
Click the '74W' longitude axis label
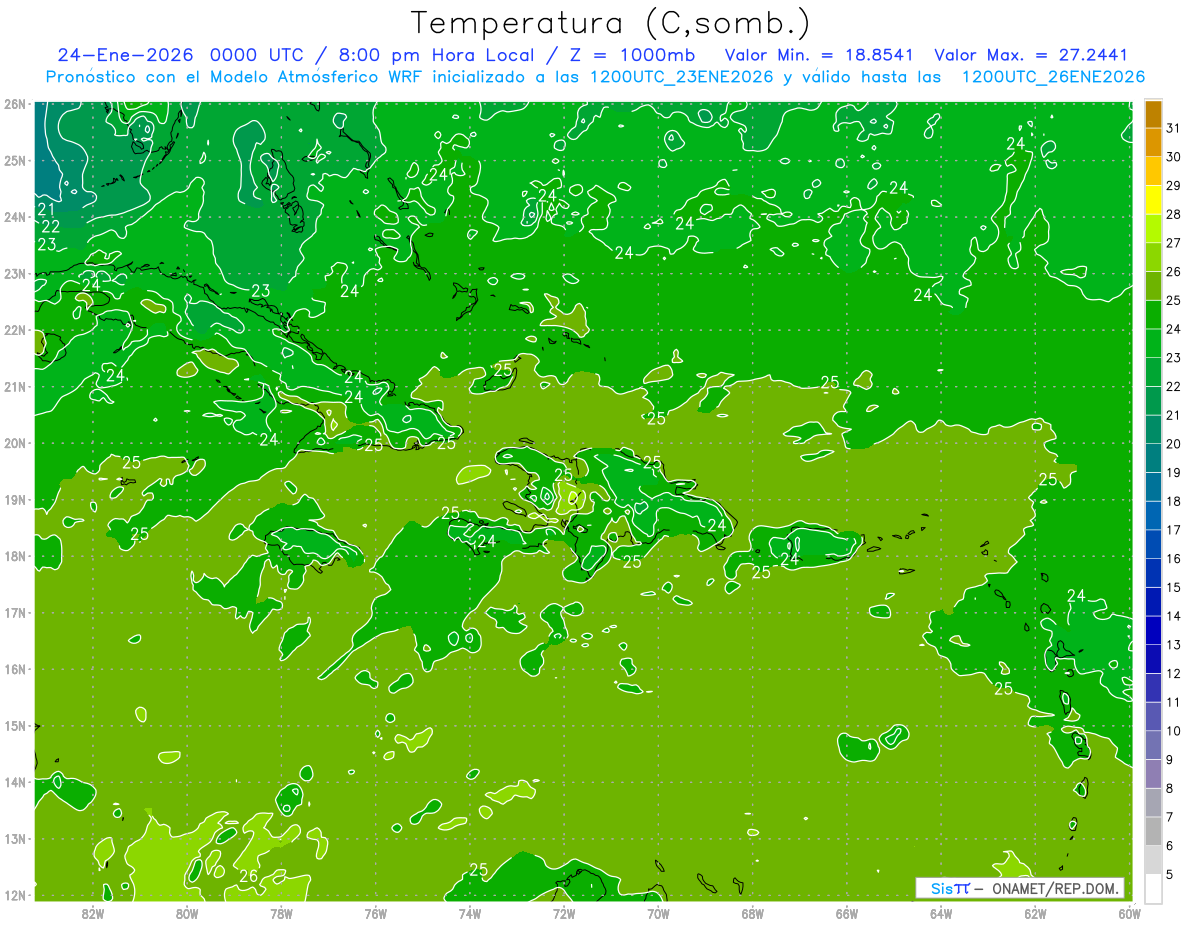pos(470,913)
